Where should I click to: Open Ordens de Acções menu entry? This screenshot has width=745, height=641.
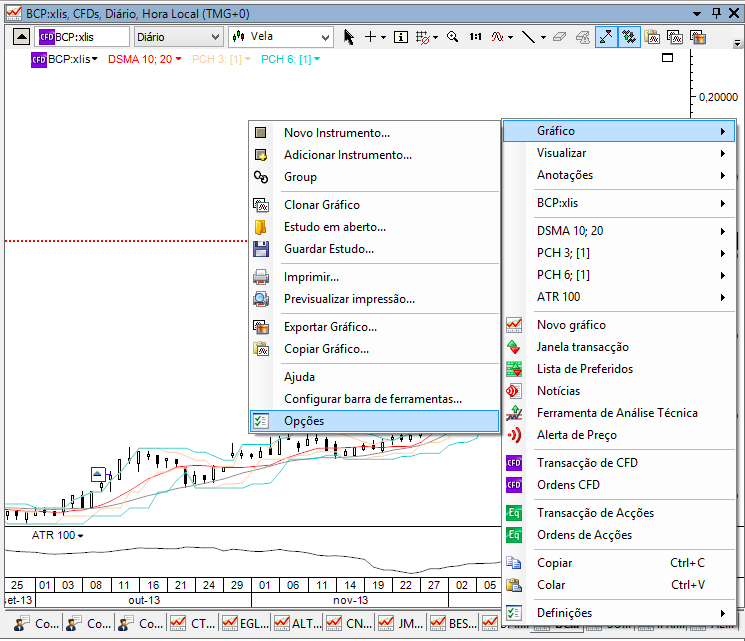619,536
